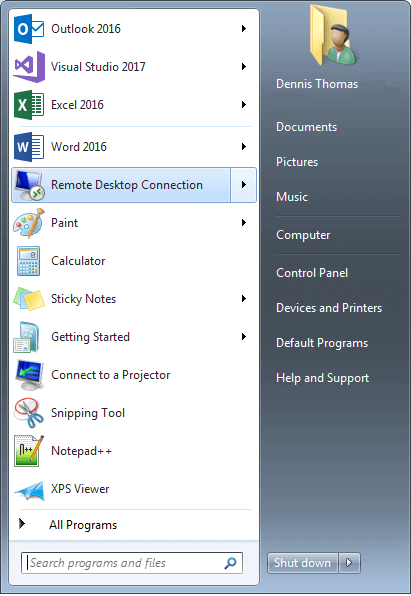This screenshot has width=411, height=596.
Task: Open Default Programs
Action: click(322, 343)
